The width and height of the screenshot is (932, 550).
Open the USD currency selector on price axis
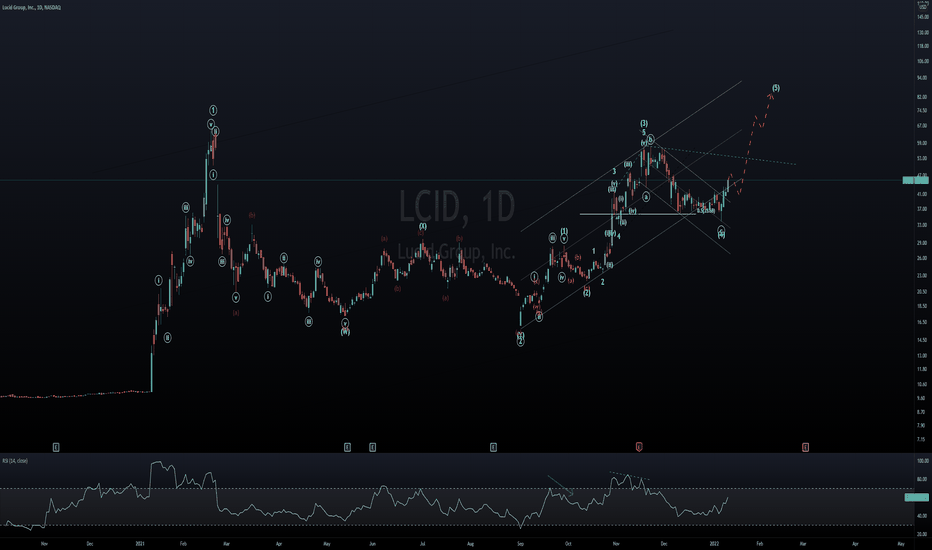click(x=923, y=5)
